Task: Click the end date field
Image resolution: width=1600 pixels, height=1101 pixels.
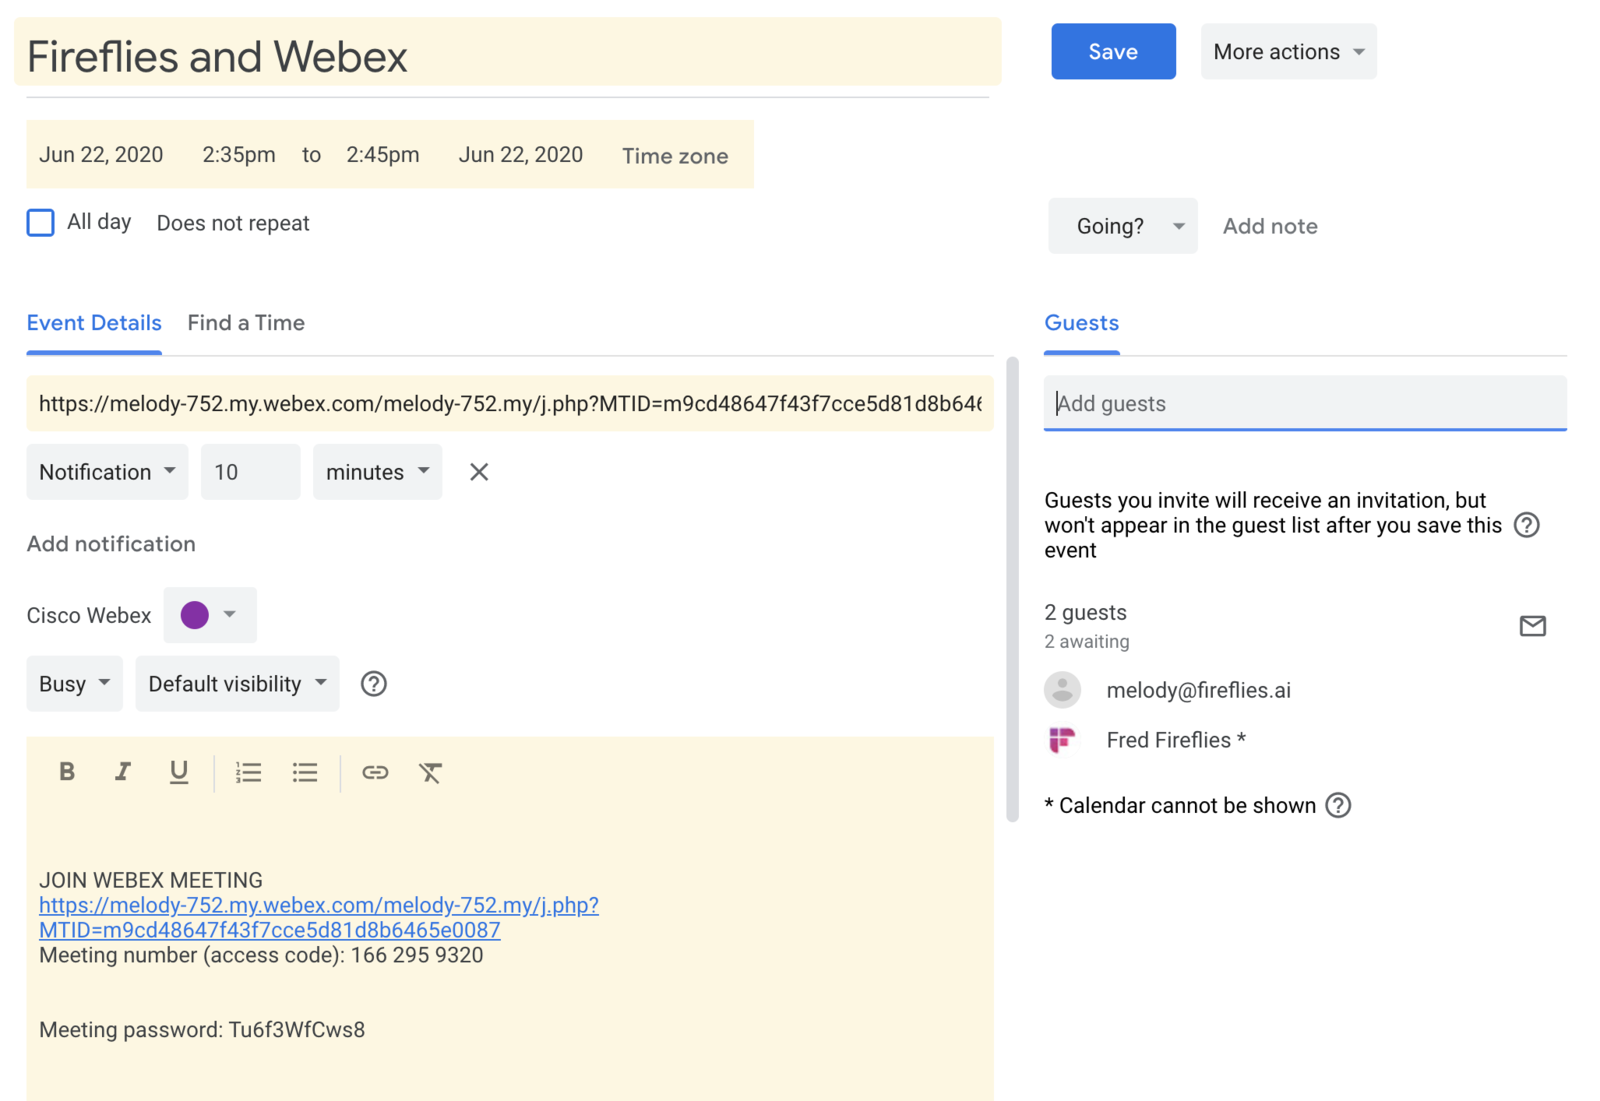Action: (x=521, y=155)
